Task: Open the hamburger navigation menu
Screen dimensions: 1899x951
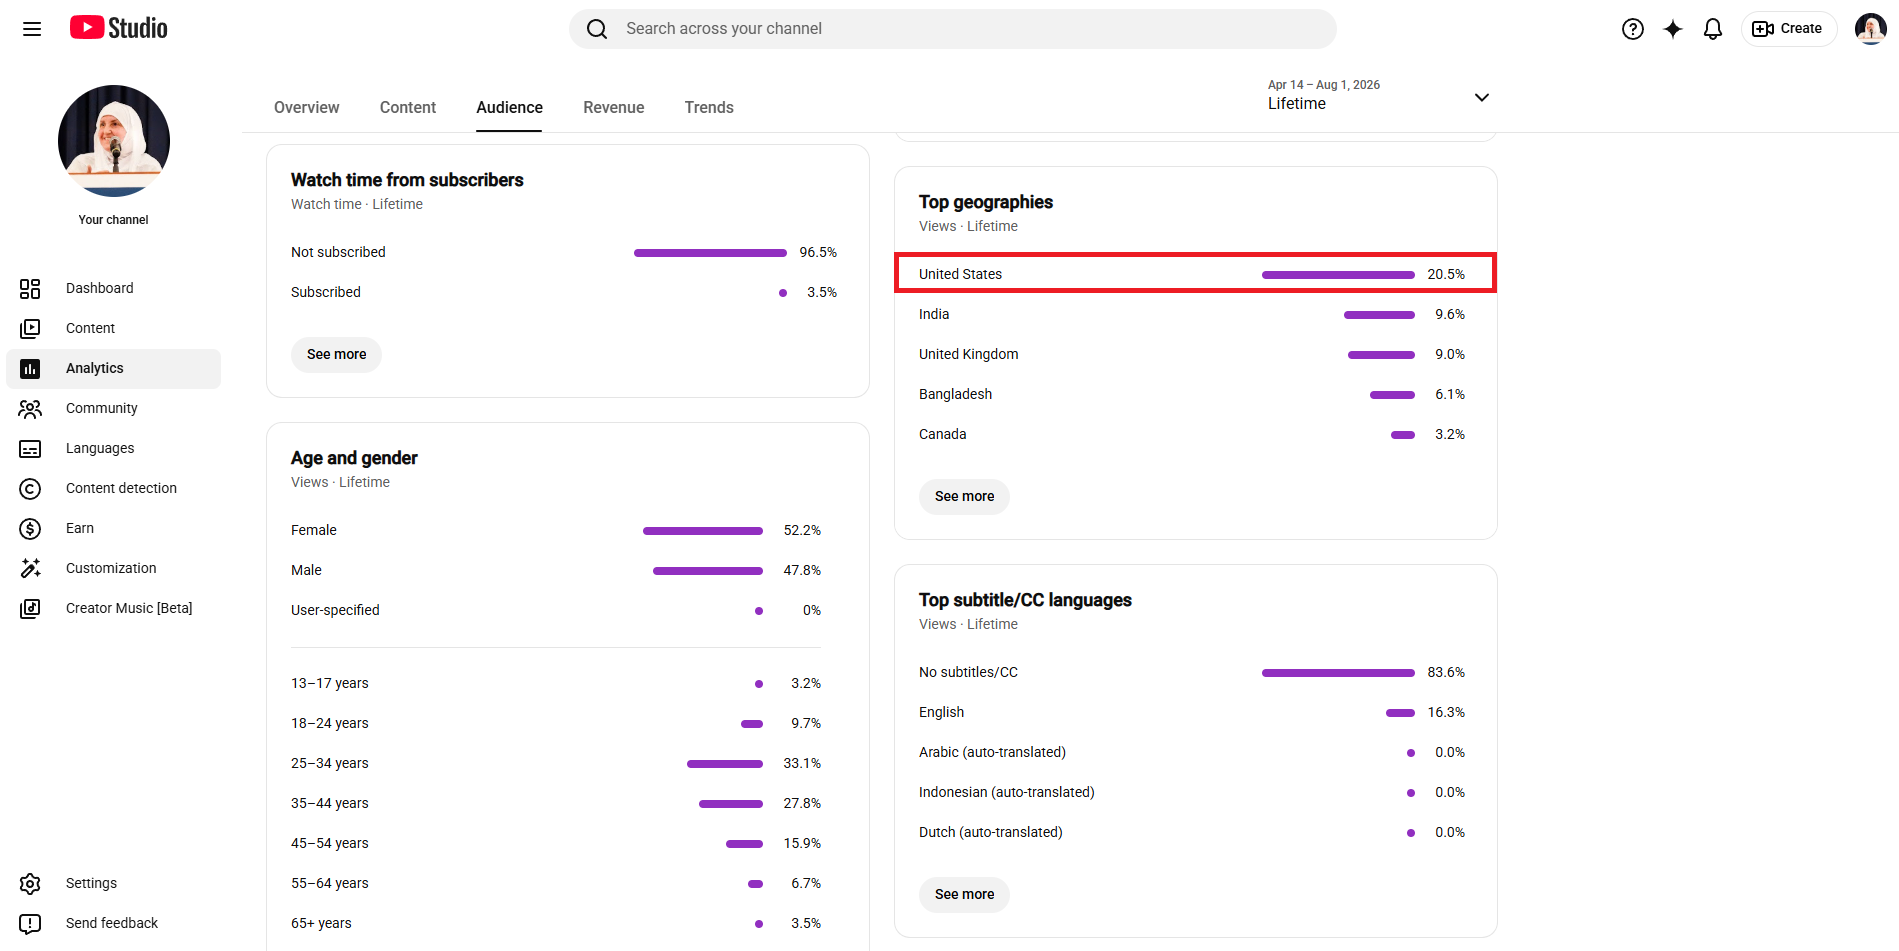Action: (x=32, y=29)
